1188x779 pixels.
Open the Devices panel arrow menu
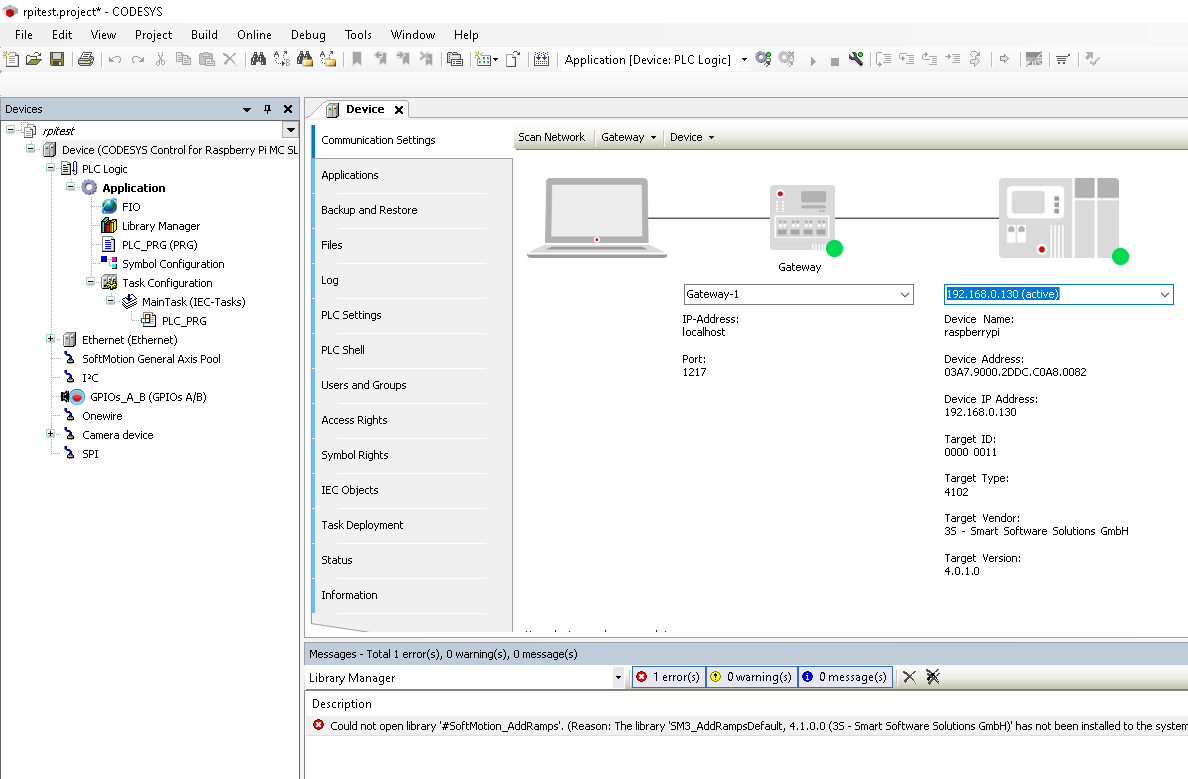tap(247, 109)
